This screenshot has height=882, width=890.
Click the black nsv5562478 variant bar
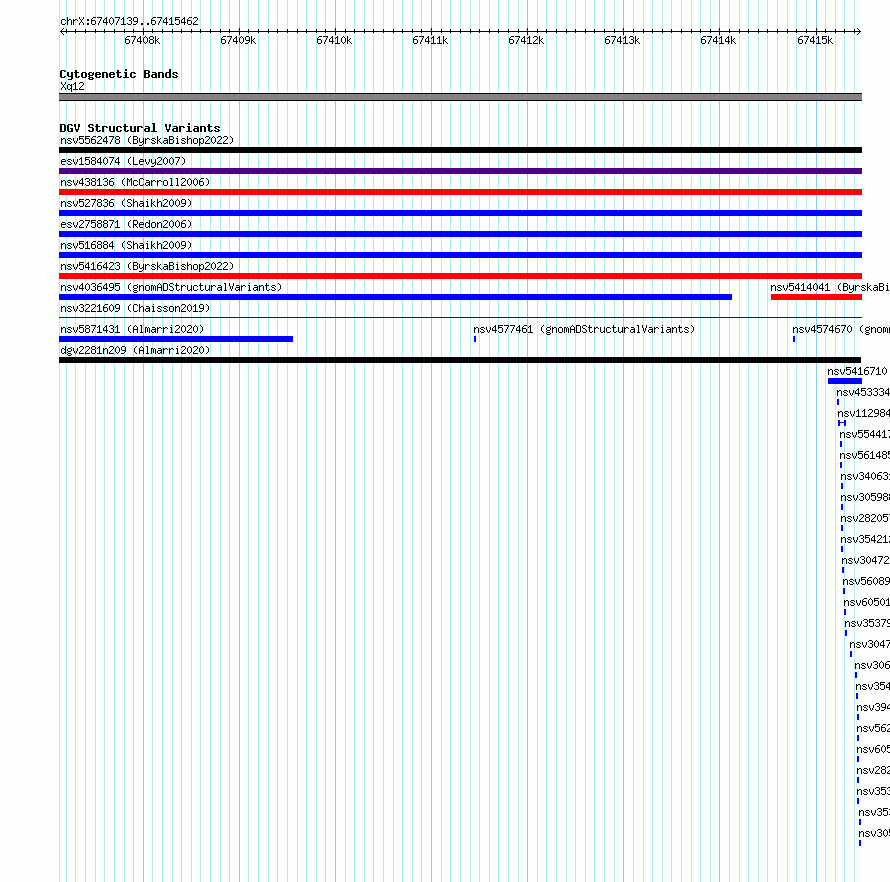point(460,150)
